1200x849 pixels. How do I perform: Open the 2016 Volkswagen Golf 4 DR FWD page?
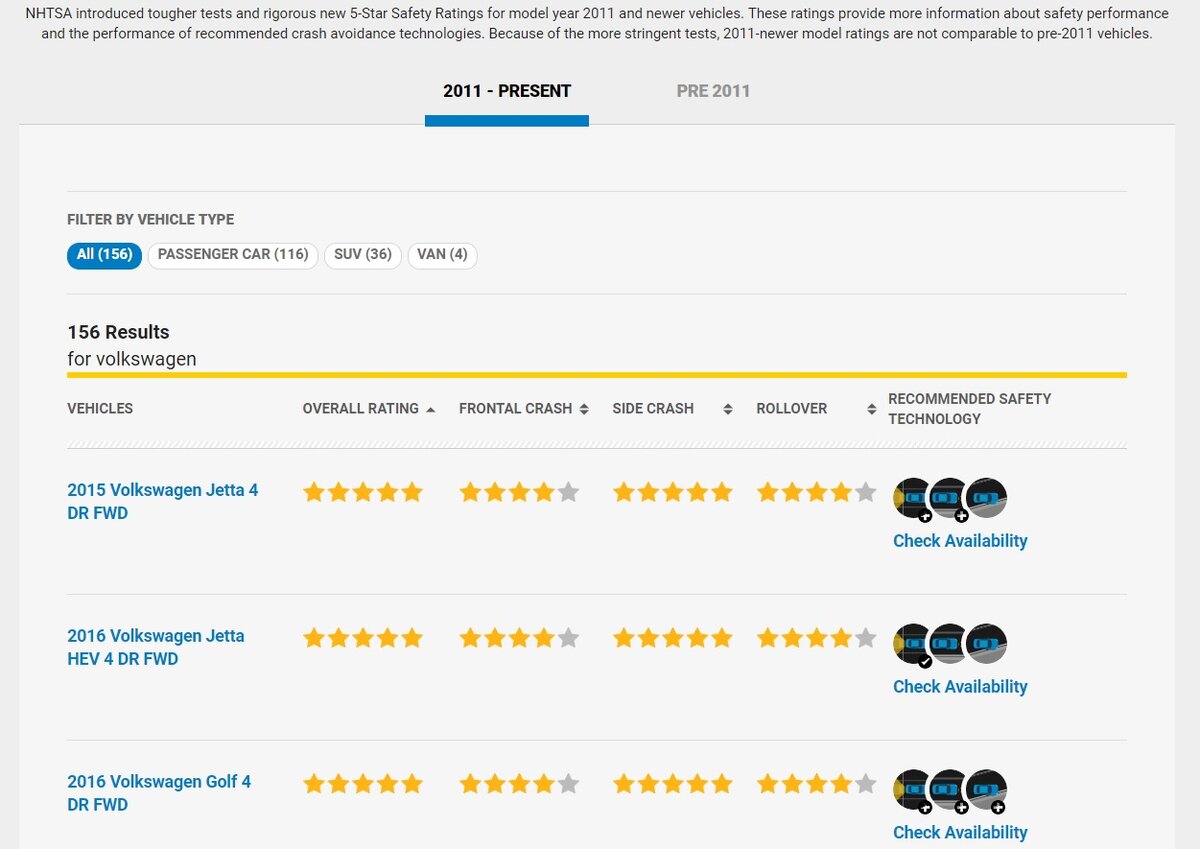click(159, 794)
